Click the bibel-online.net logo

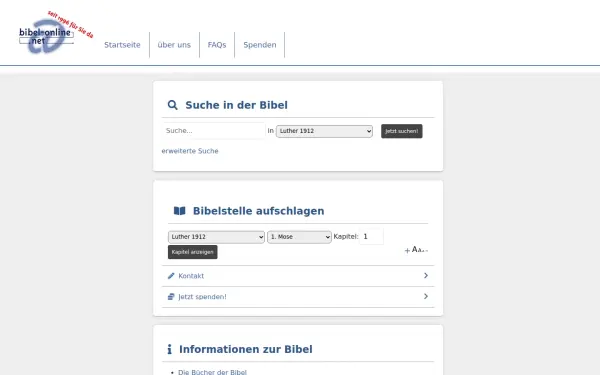[56, 33]
